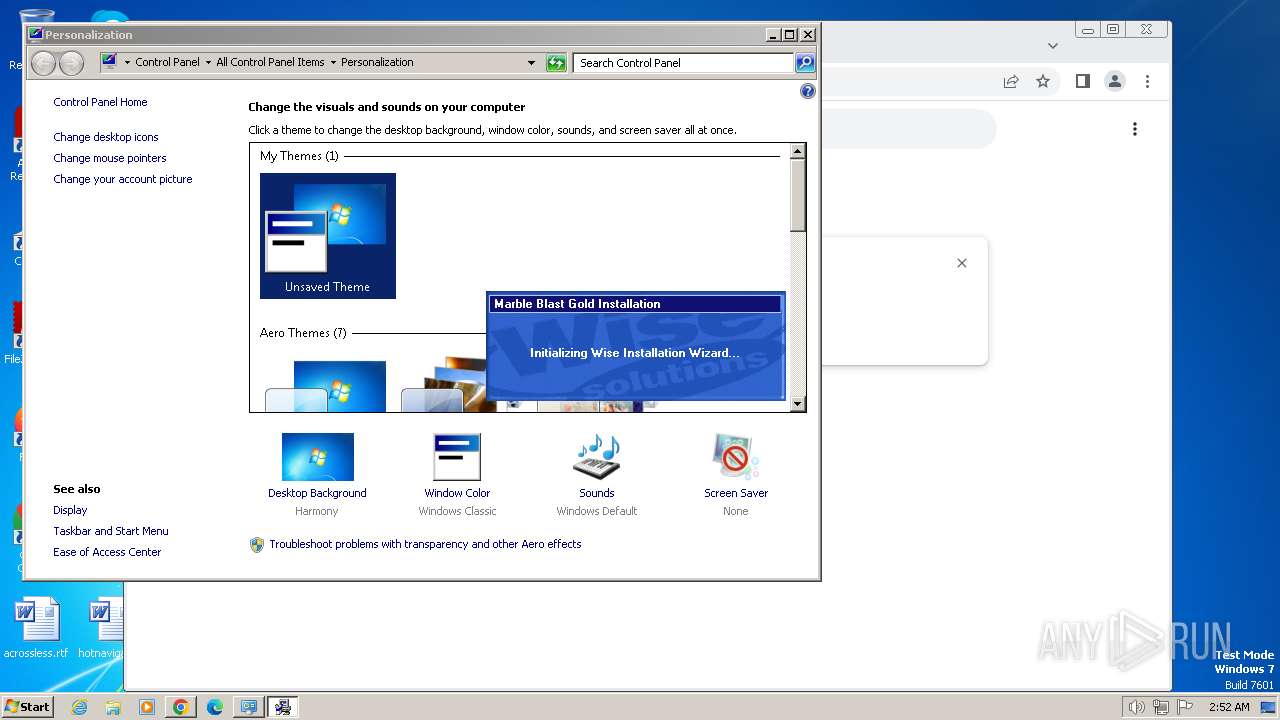The height and width of the screenshot is (720, 1280).
Task: Open Taskbar and Start Menu link
Action: pos(111,531)
